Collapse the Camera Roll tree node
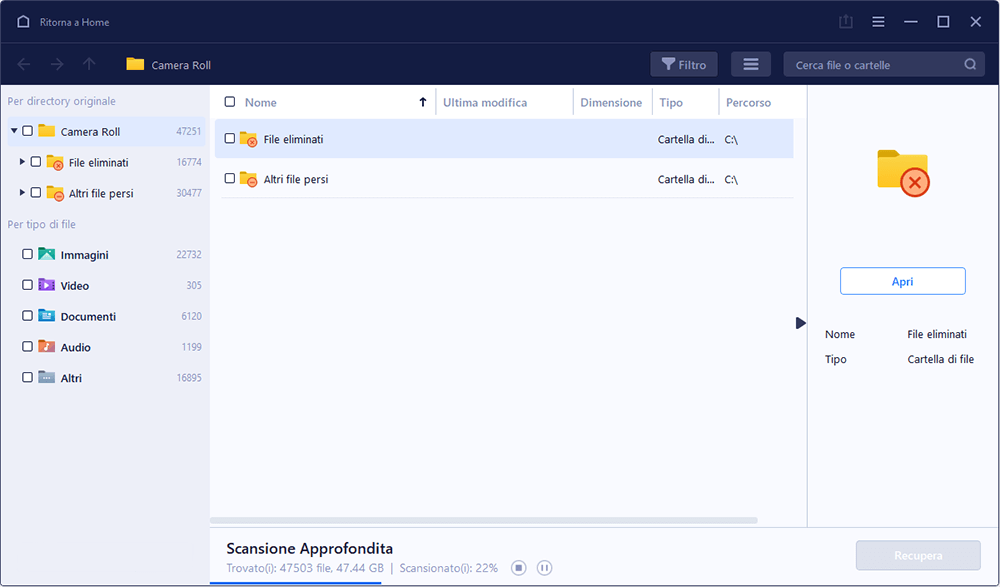The image size is (1000, 587). (x=14, y=131)
